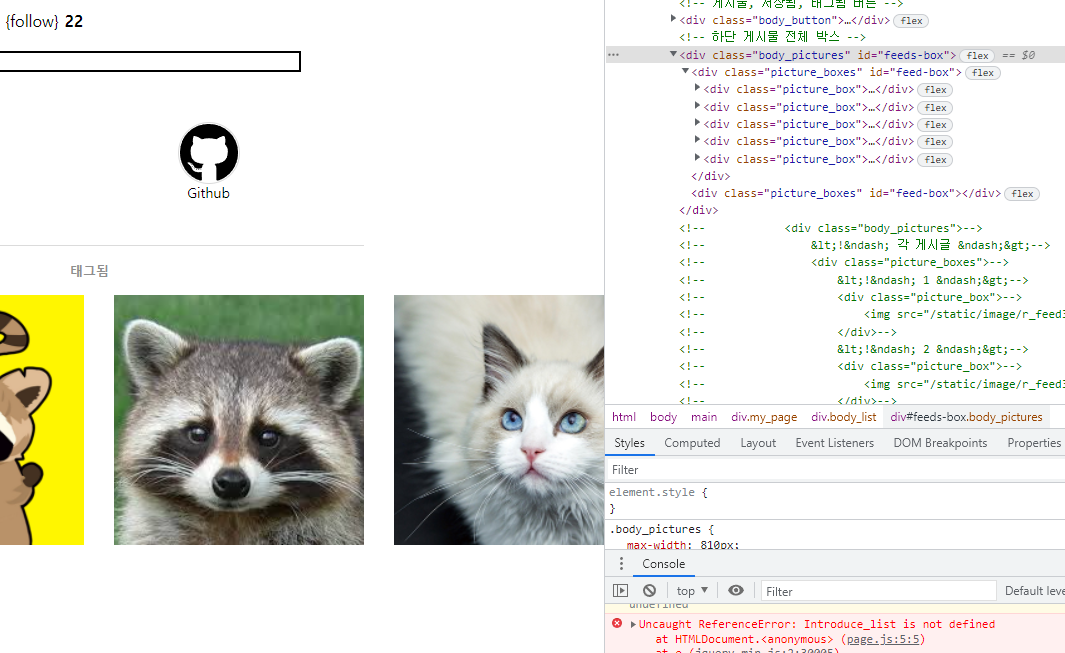Switch to the Styles tab
The height and width of the screenshot is (653, 1065).
point(629,443)
